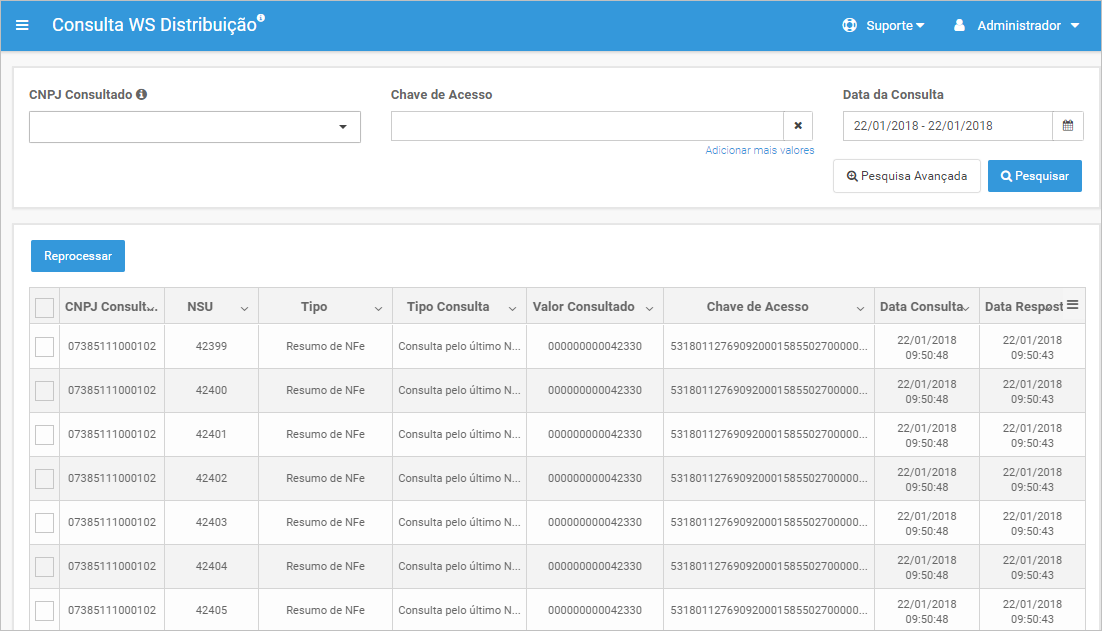The height and width of the screenshot is (631, 1102).
Task: Open the calendar date picker
Action: [x=1068, y=126]
